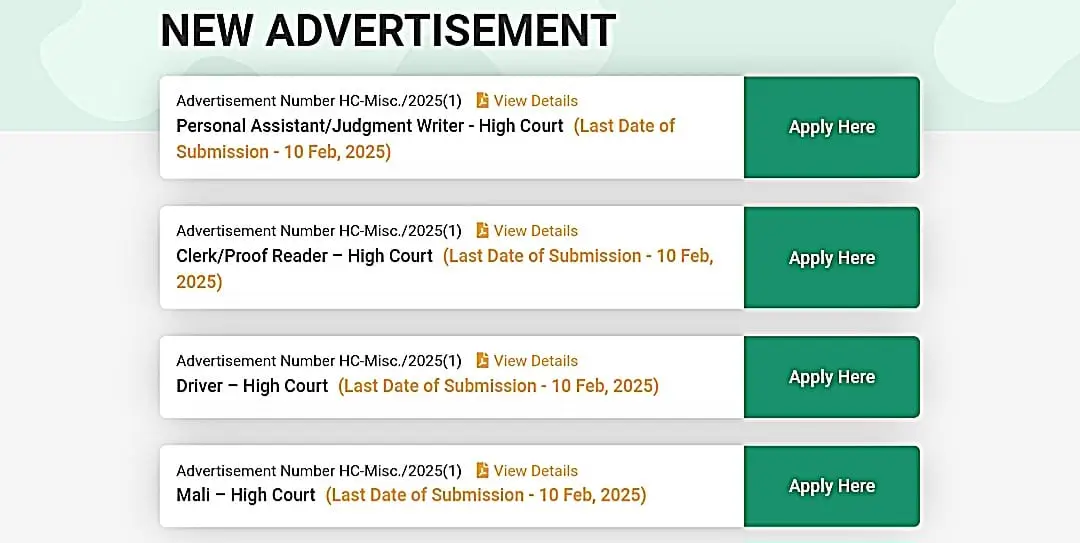Screen dimensions: 1080x543
Task: Open View Details for Driver post
Action: click(536, 361)
